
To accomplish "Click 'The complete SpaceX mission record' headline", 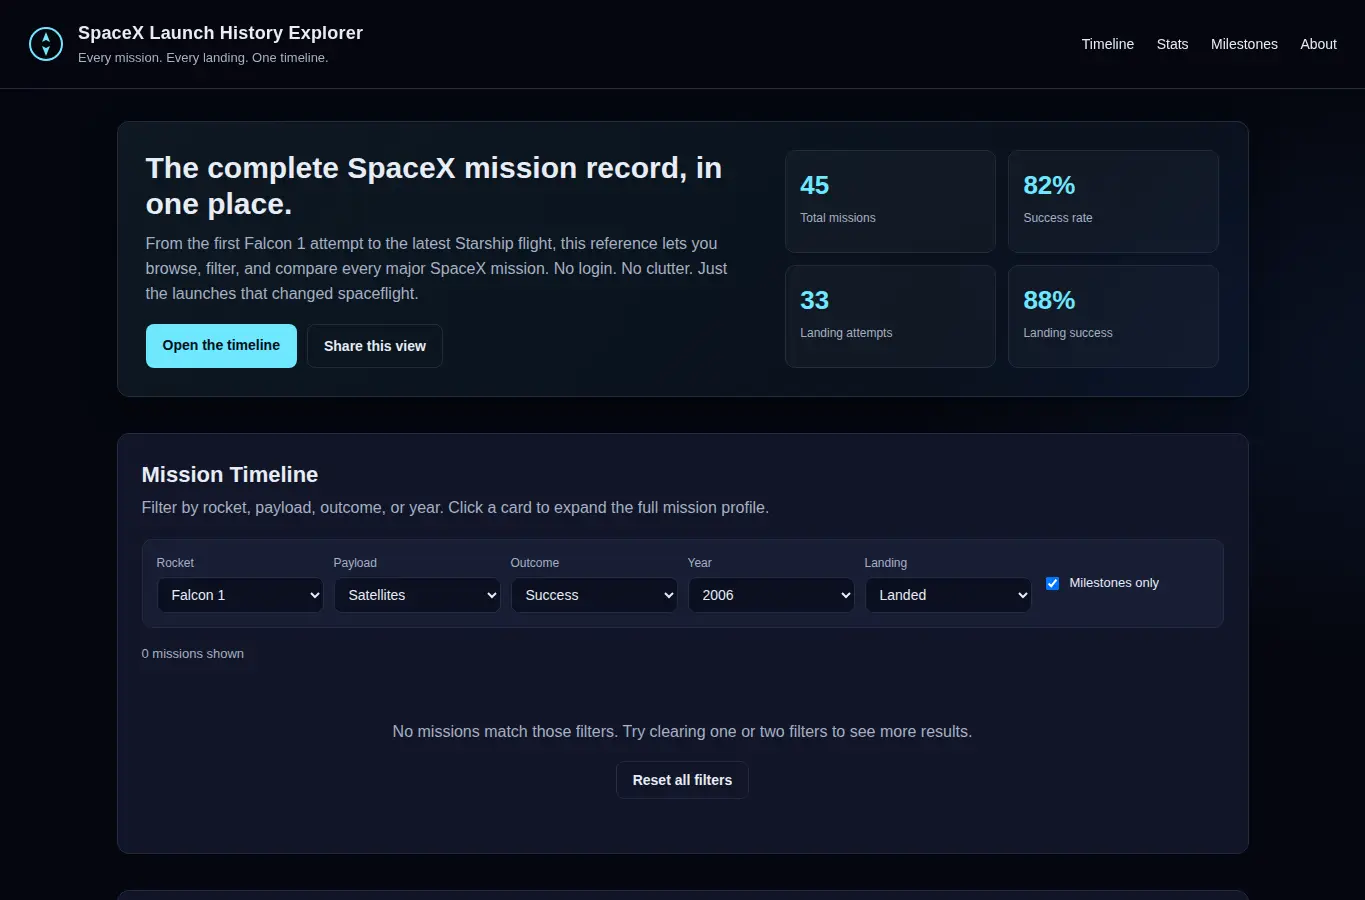I will point(434,186).
